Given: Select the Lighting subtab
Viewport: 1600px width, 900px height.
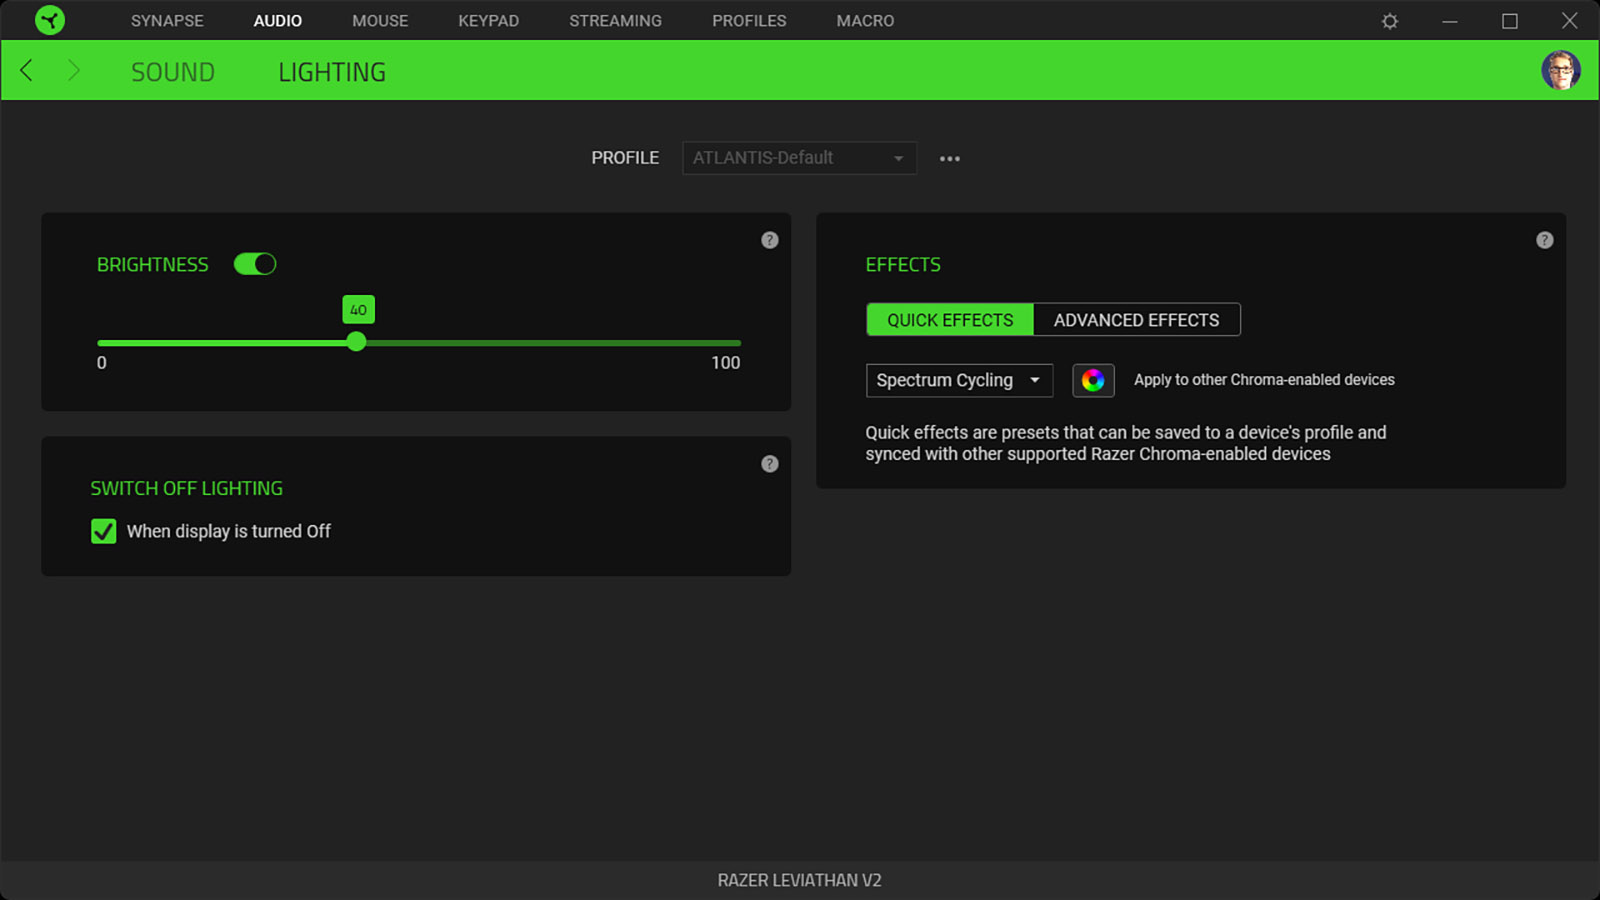Looking at the screenshot, I should coord(332,72).
